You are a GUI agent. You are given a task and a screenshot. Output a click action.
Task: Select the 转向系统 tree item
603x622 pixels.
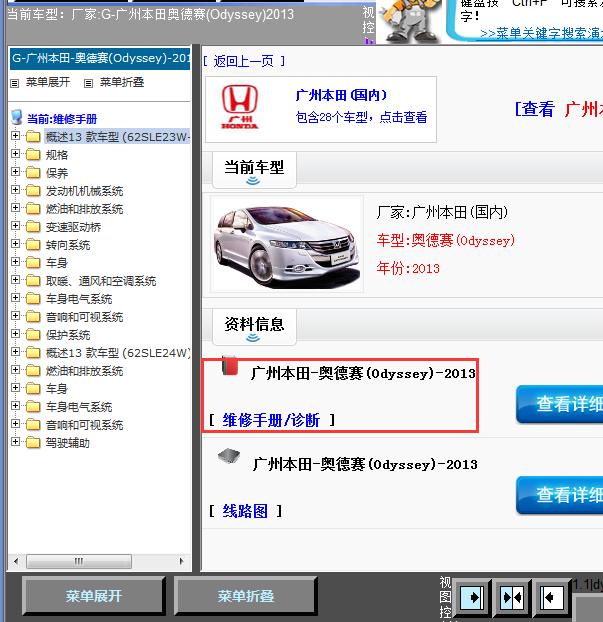[68, 245]
